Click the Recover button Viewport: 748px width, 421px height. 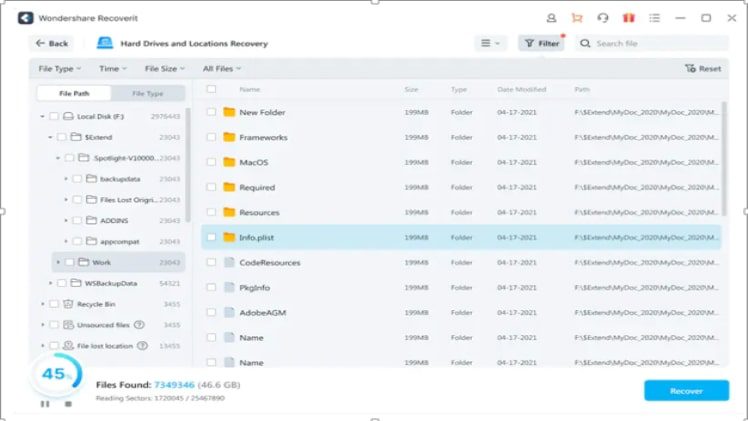coord(686,390)
